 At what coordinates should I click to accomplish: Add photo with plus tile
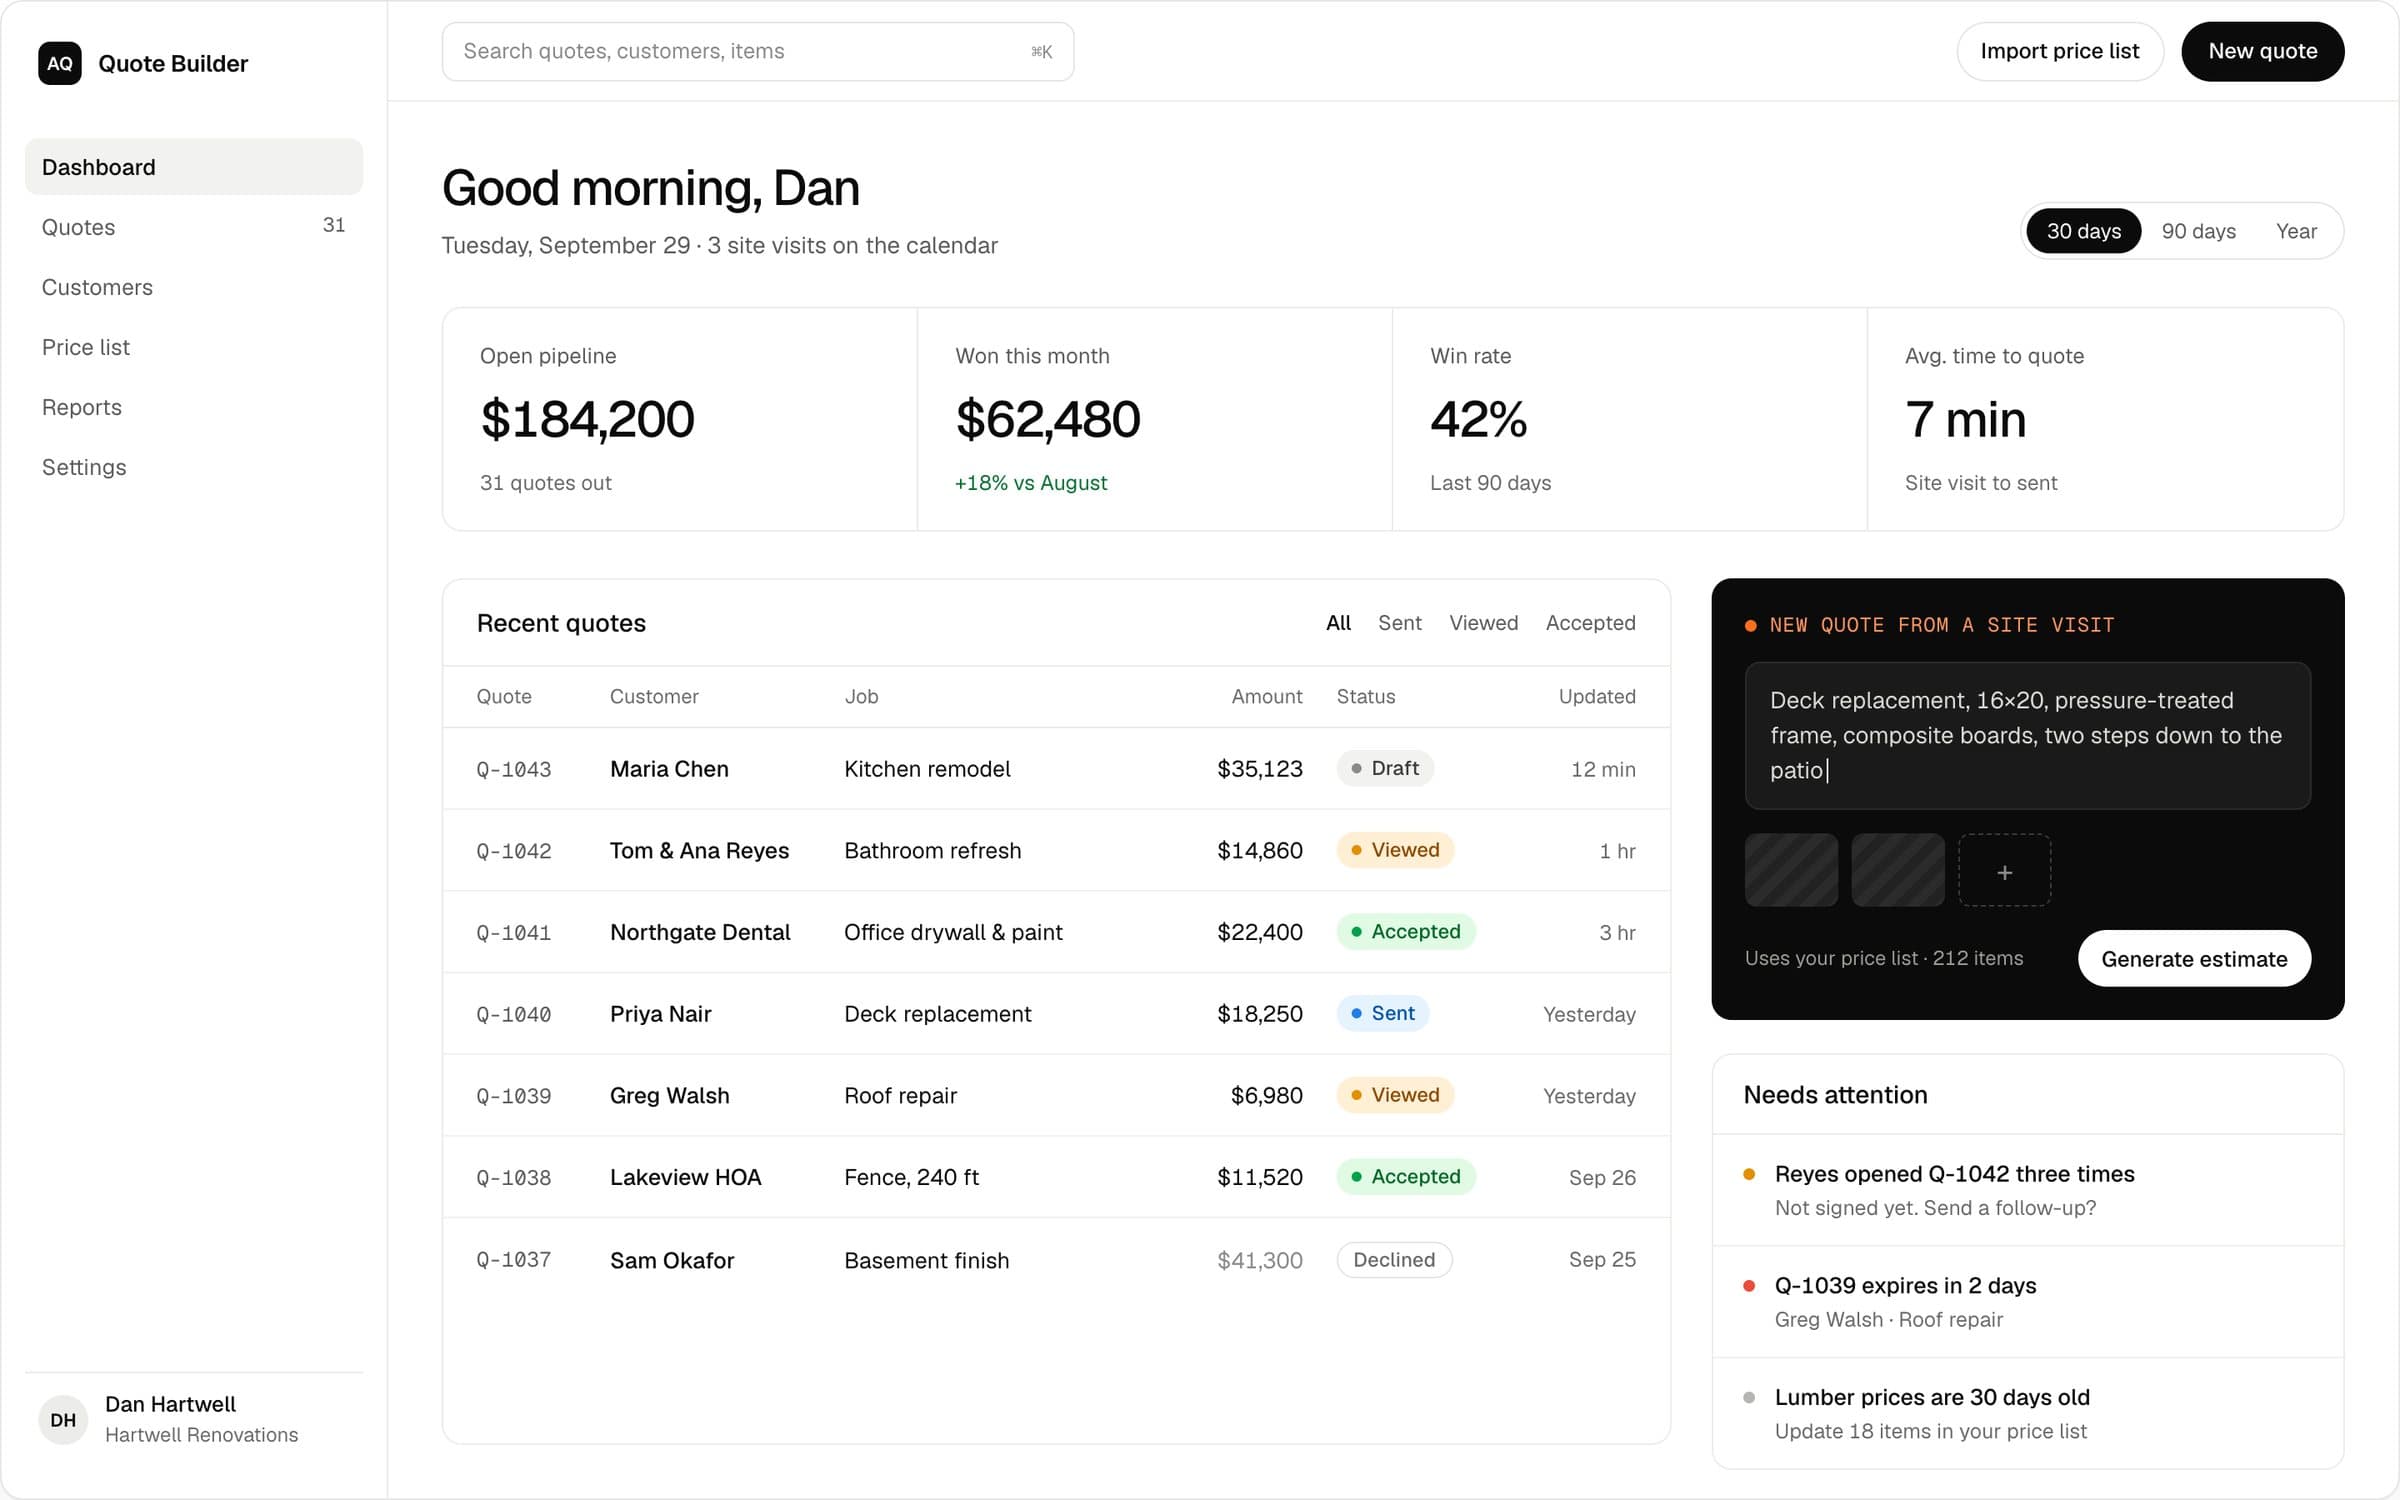point(2004,870)
